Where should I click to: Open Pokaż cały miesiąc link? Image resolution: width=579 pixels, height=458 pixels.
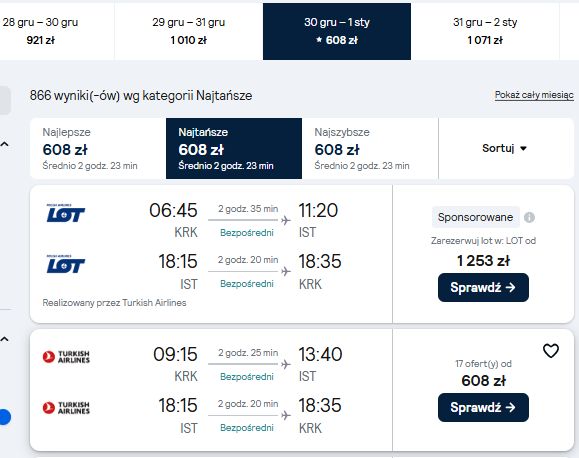534,95
